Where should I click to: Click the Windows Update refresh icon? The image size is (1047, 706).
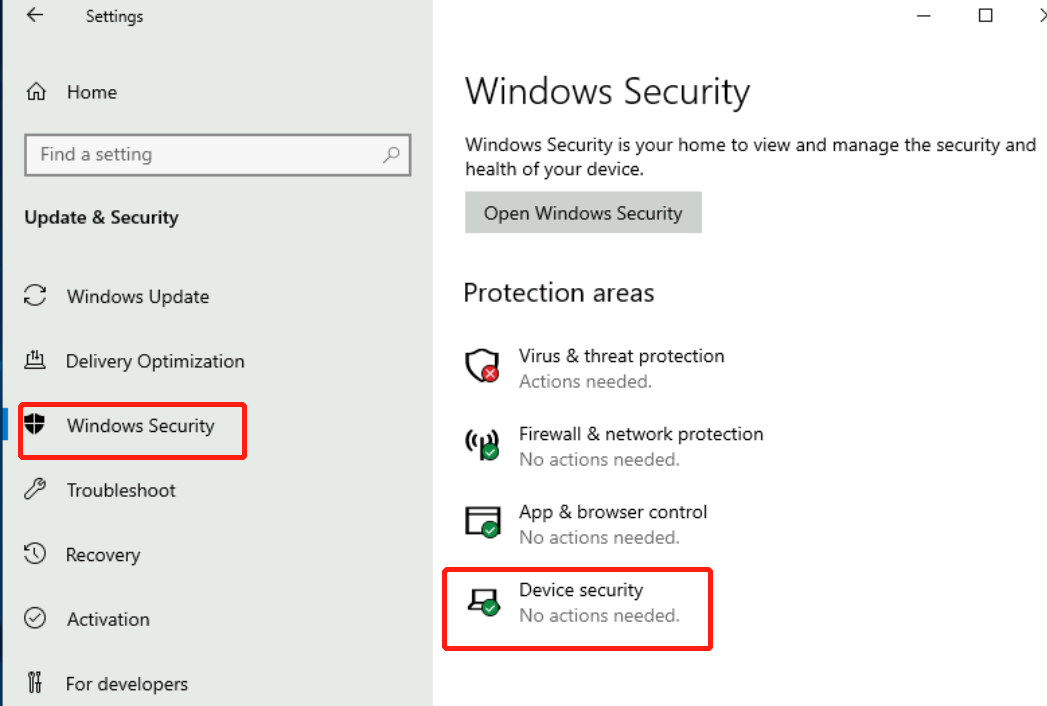[x=35, y=296]
